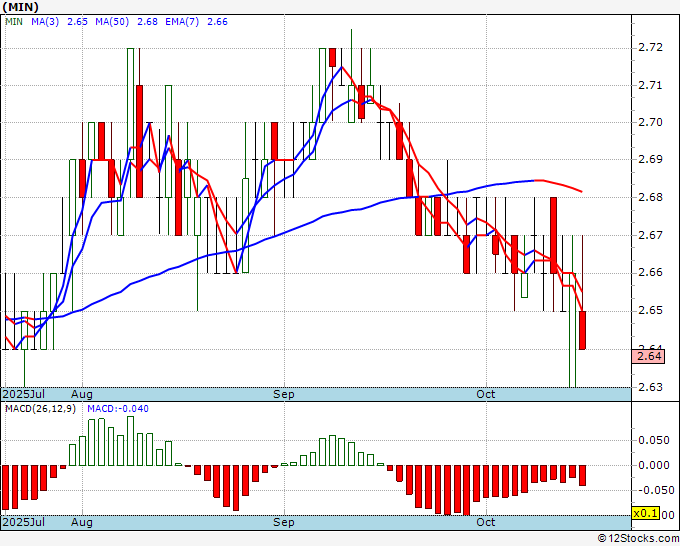
Task: Click the Aug label on MACD axis
Action: coord(82,522)
